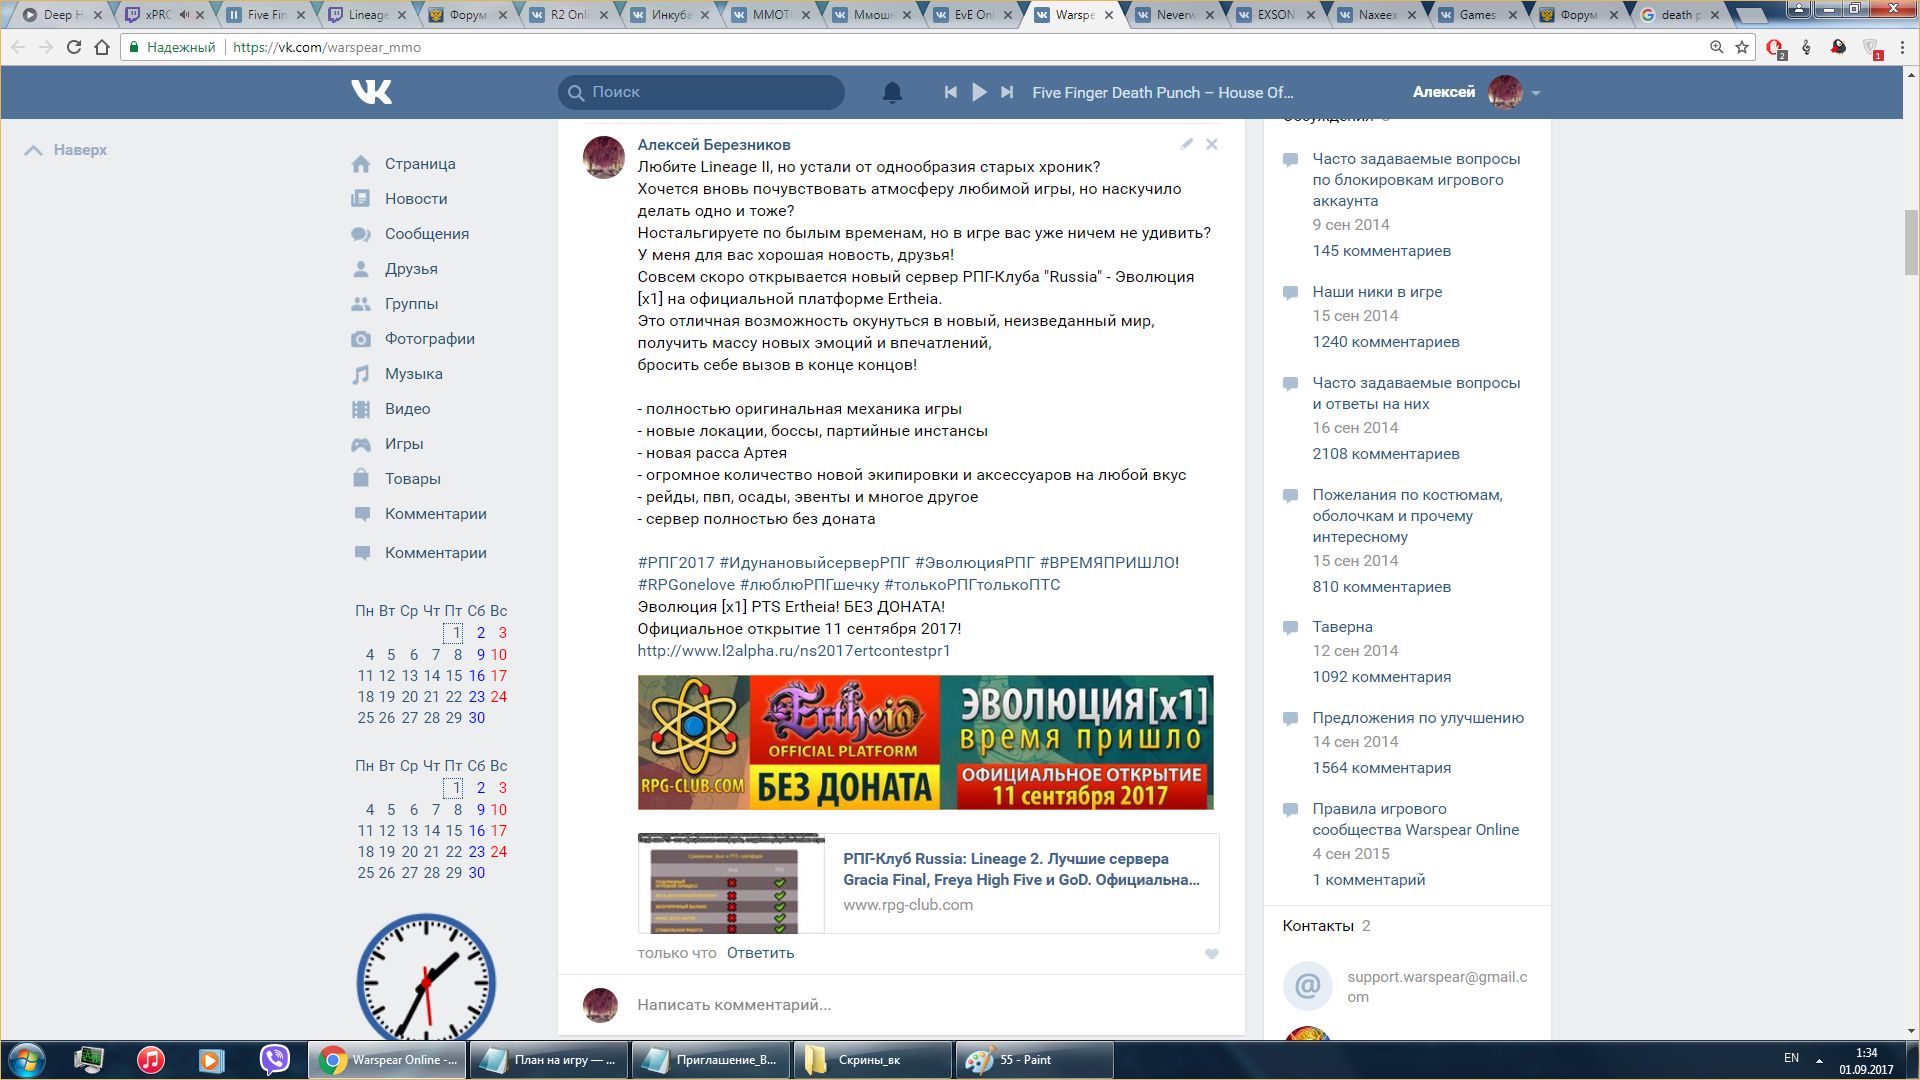Click the Игры gamepad icon
The height and width of the screenshot is (1080, 1920).
pos(361,444)
